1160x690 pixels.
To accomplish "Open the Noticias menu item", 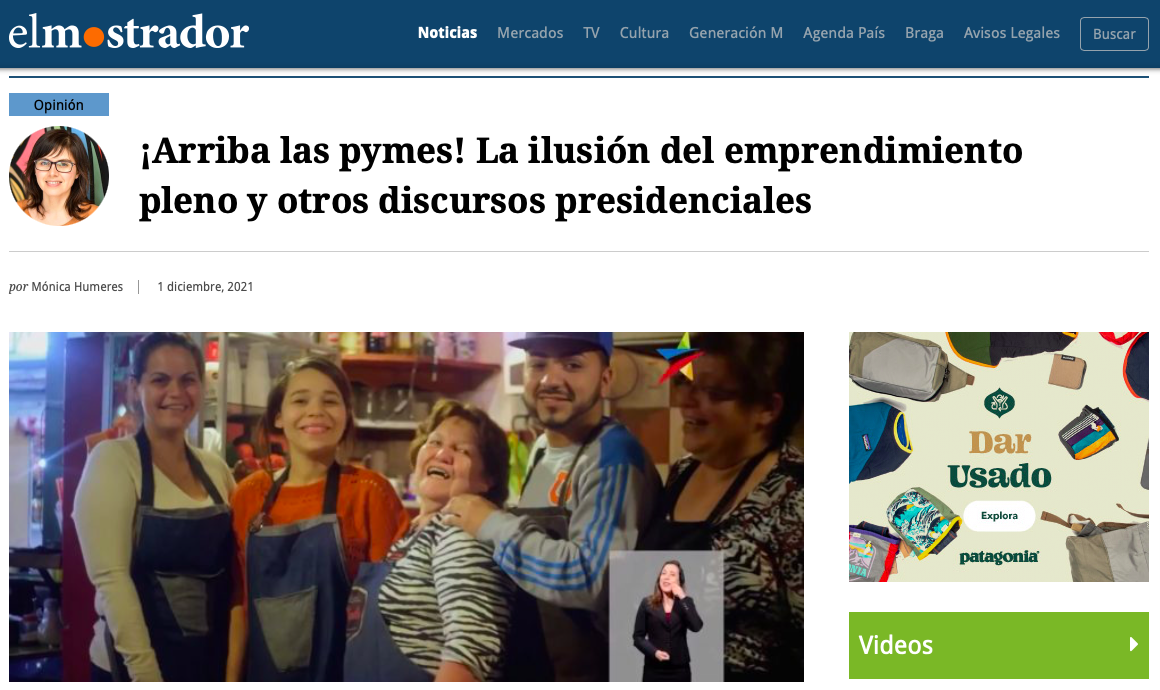I will coord(447,33).
